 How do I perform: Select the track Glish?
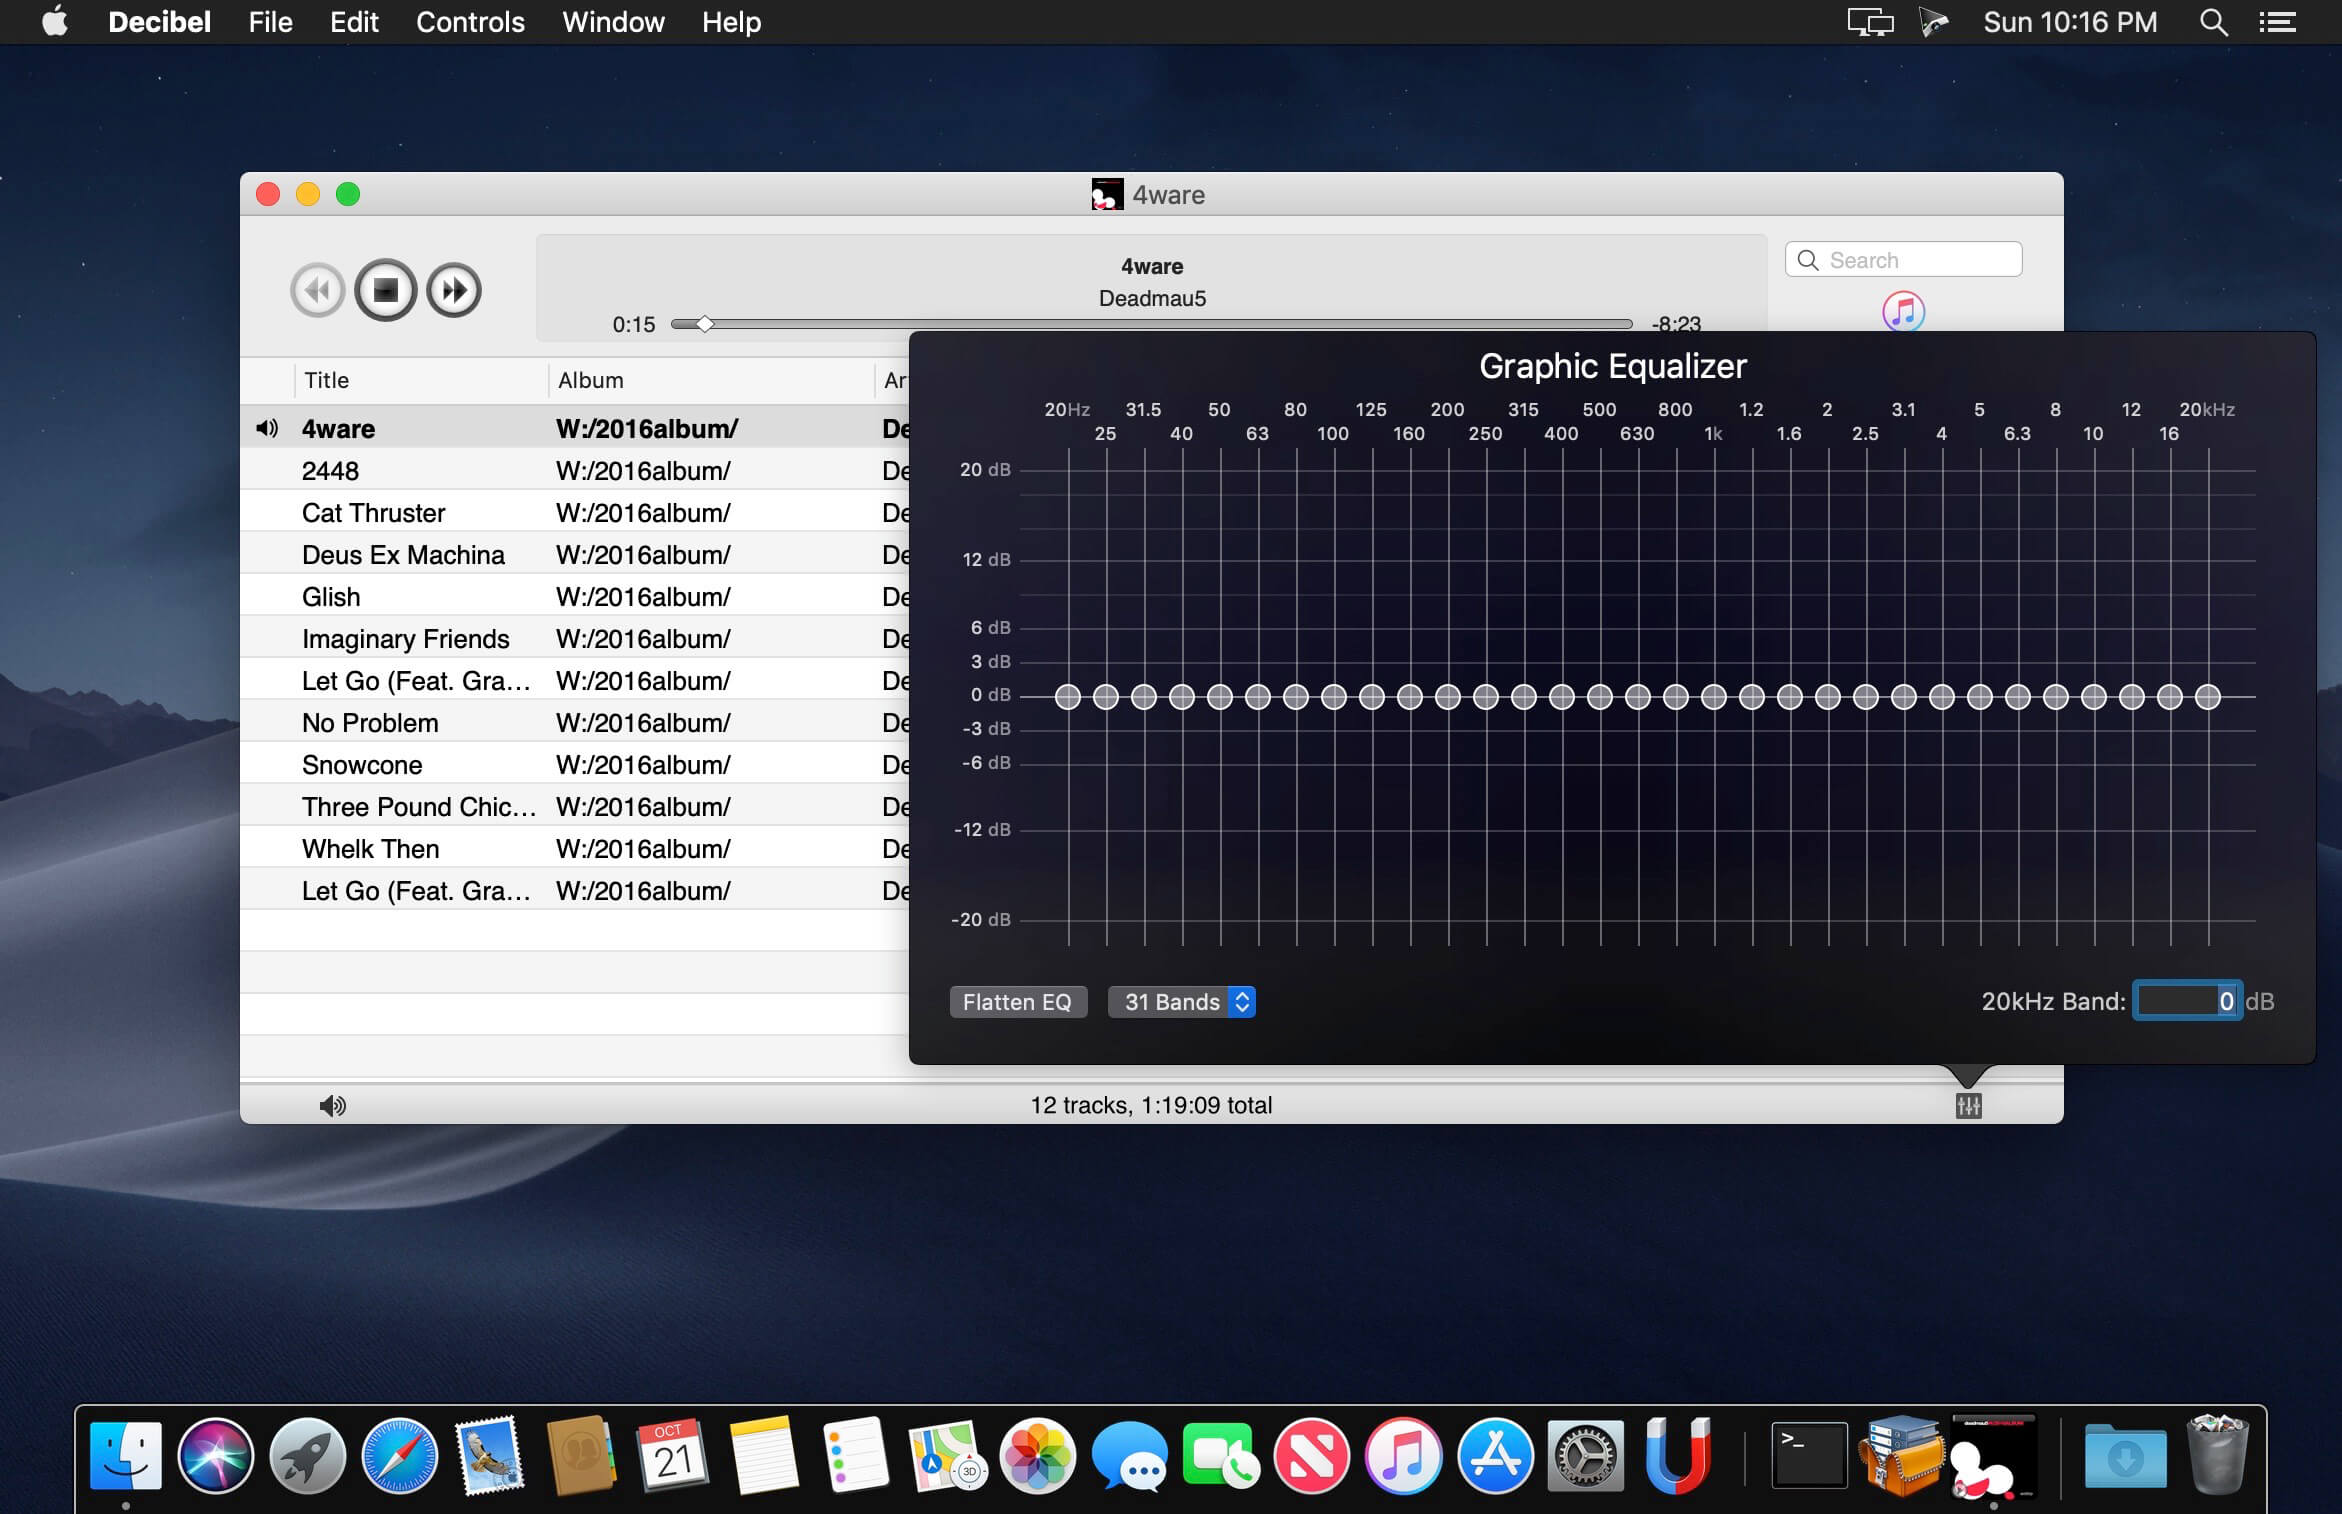(574, 596)
